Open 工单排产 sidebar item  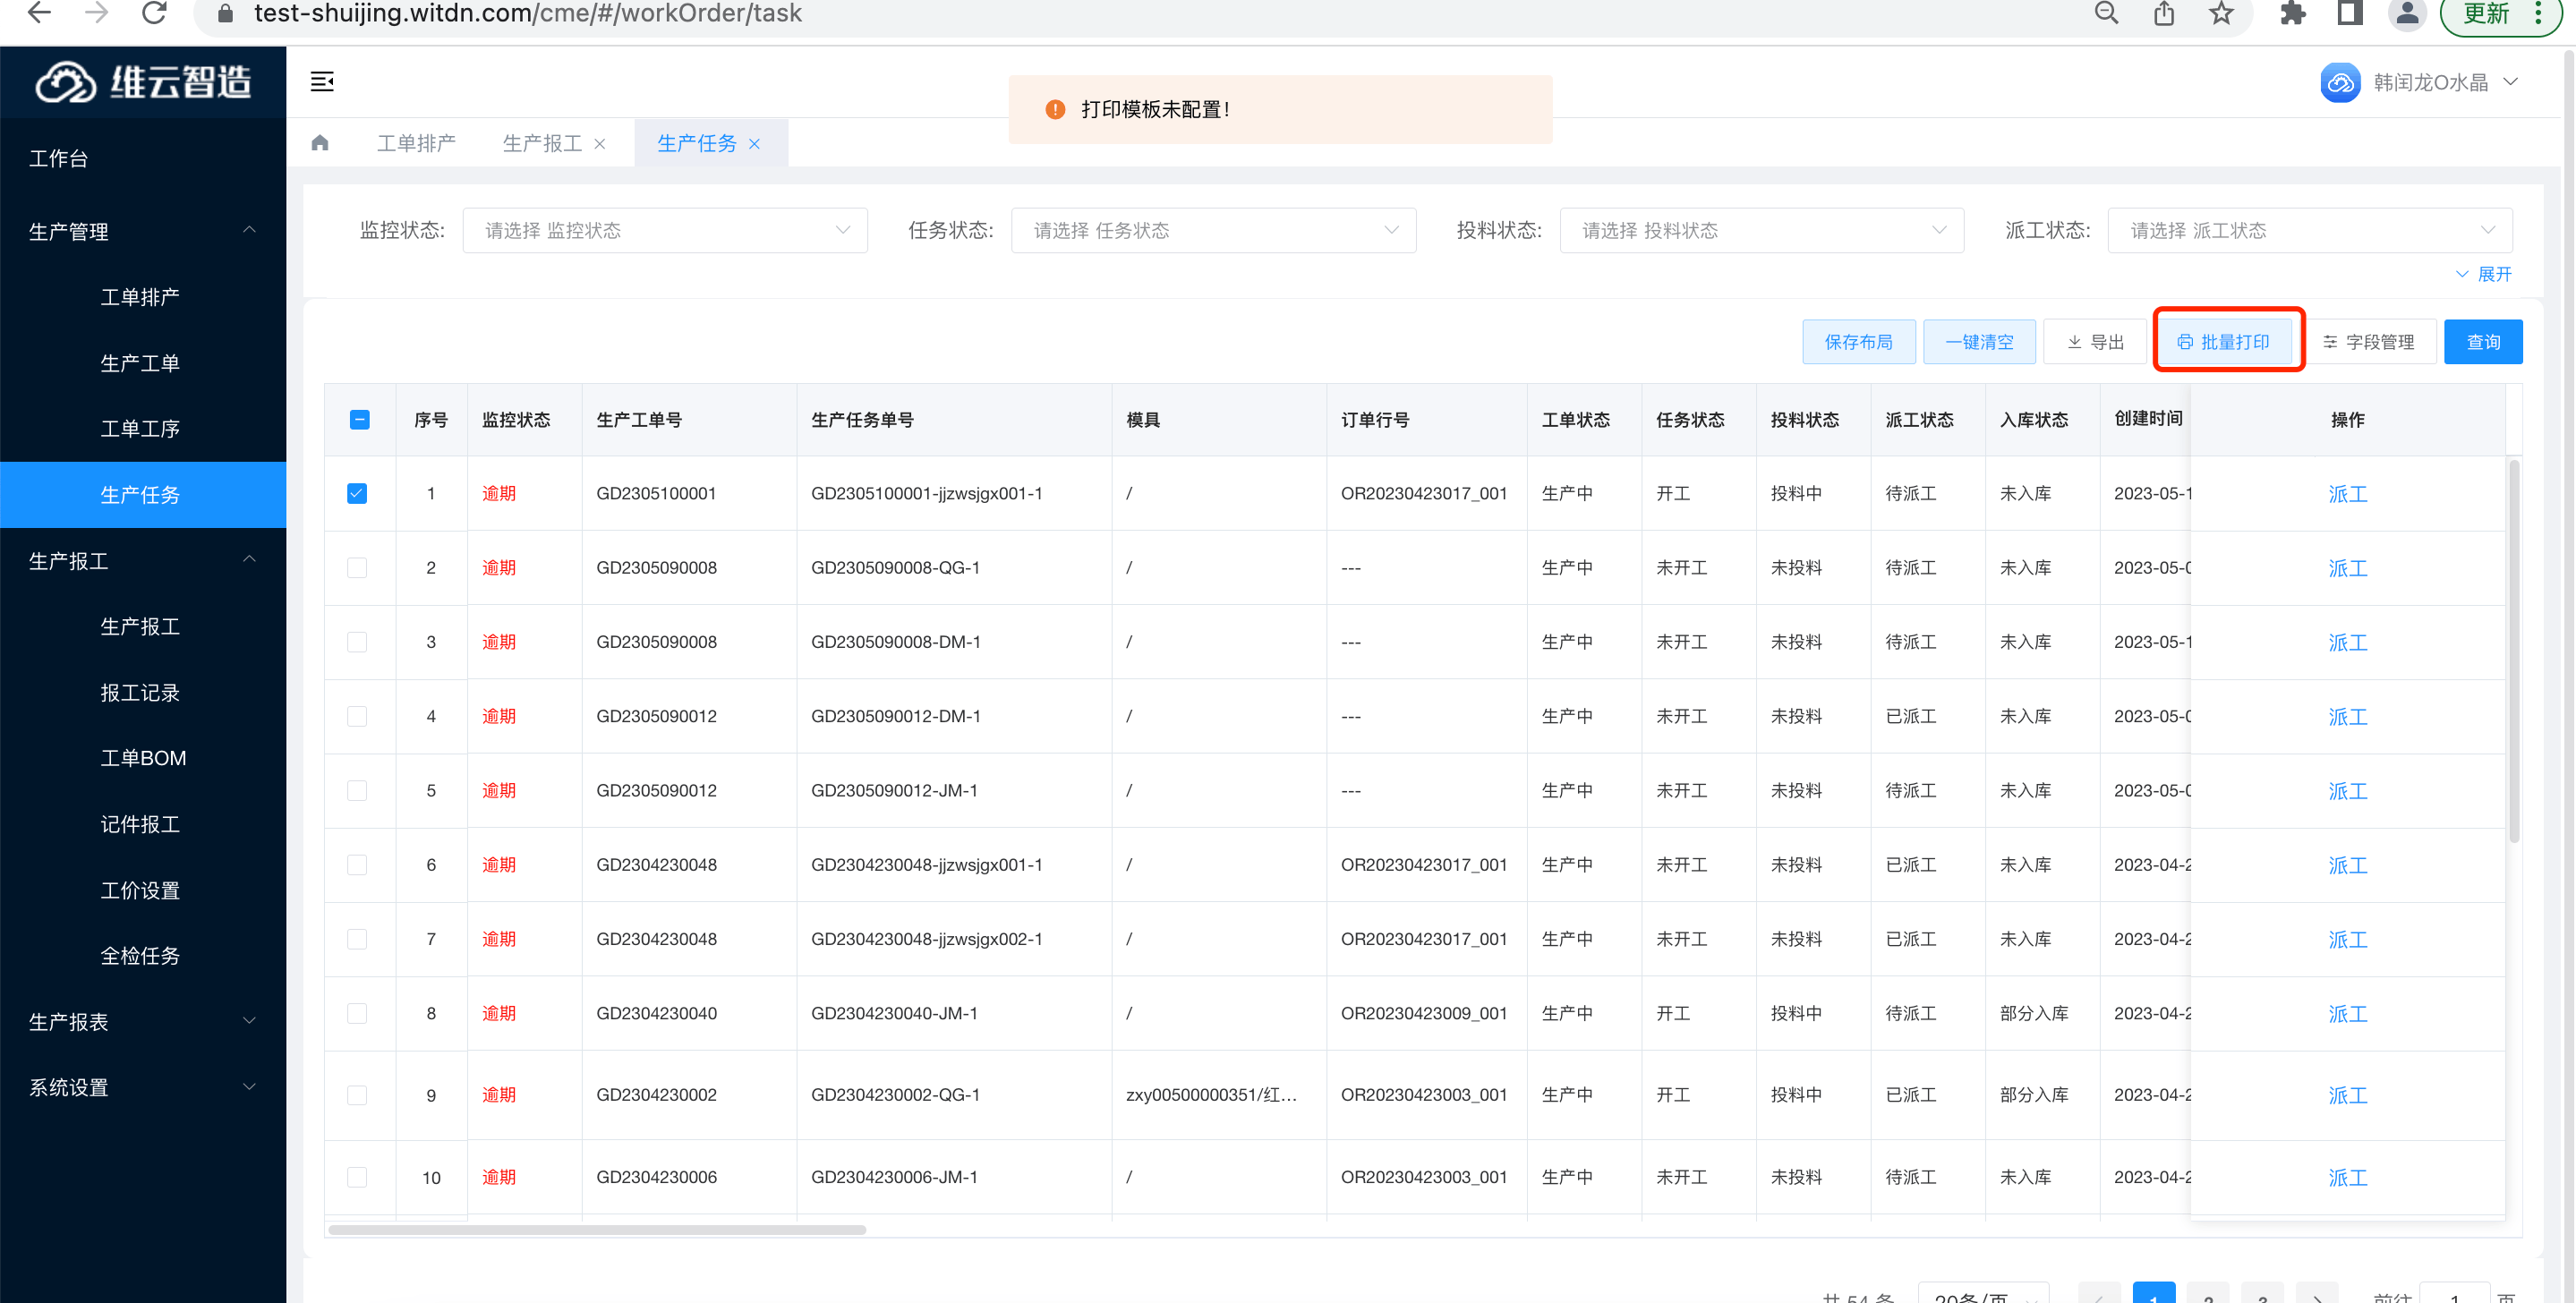(143, 297)
